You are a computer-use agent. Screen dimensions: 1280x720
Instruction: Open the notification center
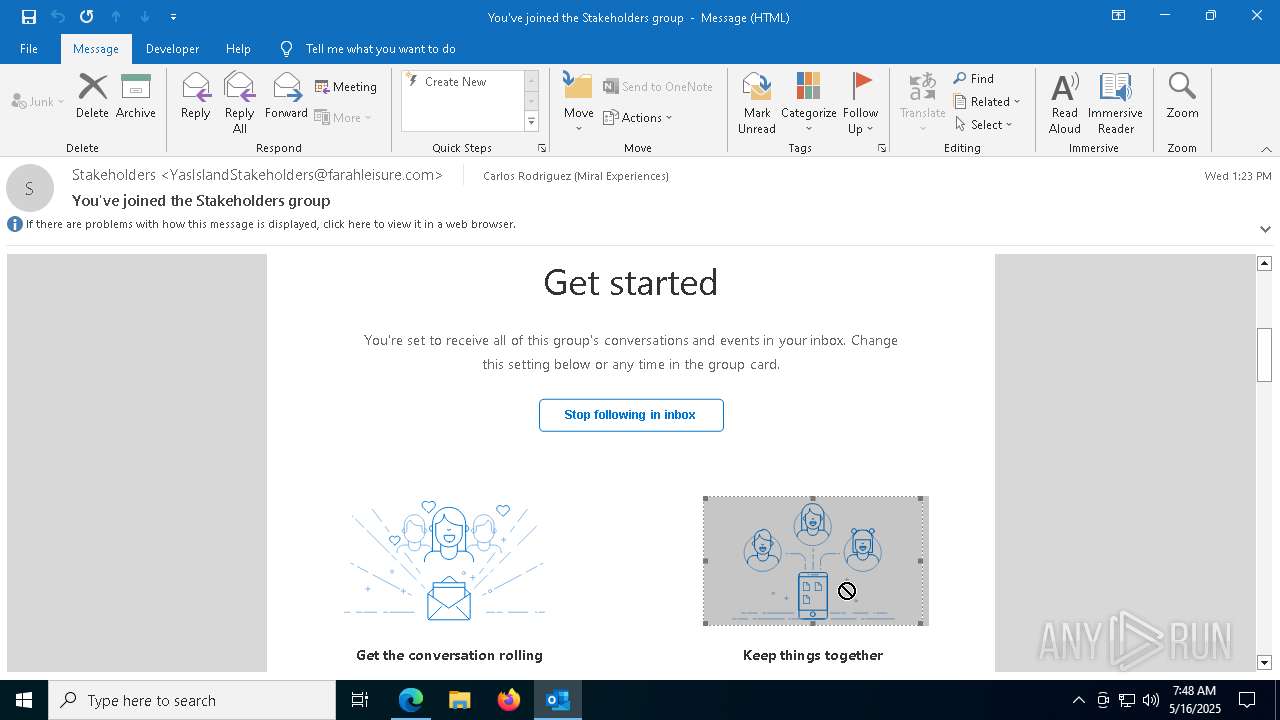click(x=1247, y=700)
